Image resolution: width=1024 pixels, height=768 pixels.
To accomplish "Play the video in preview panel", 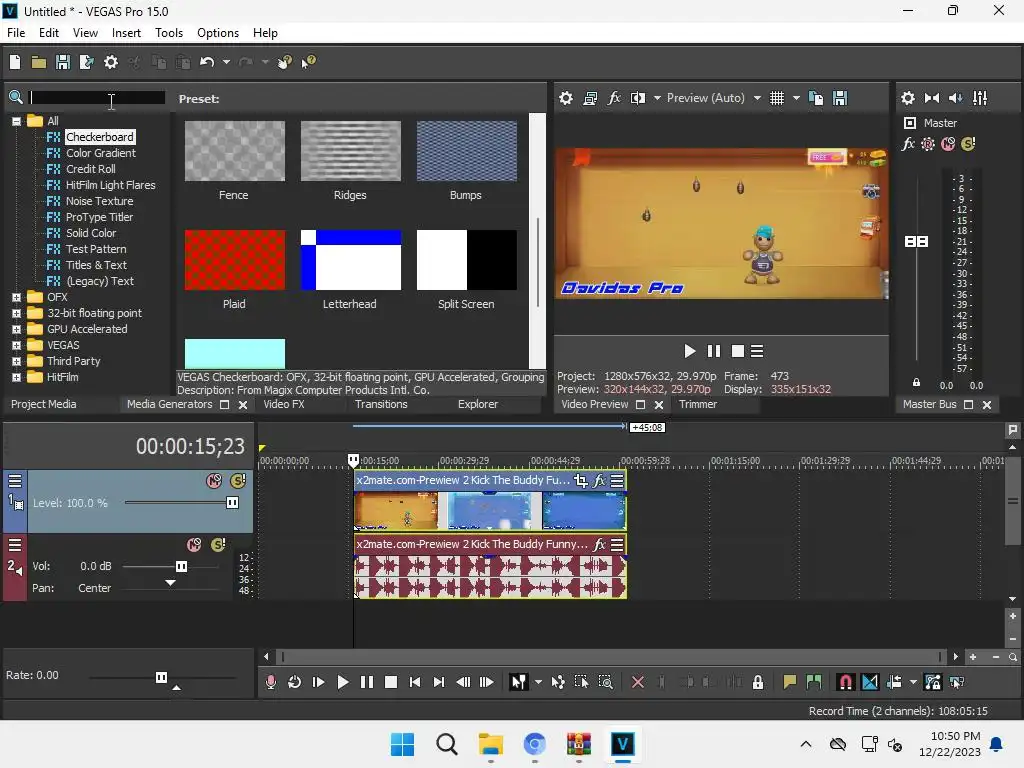I will coord(689,351).
